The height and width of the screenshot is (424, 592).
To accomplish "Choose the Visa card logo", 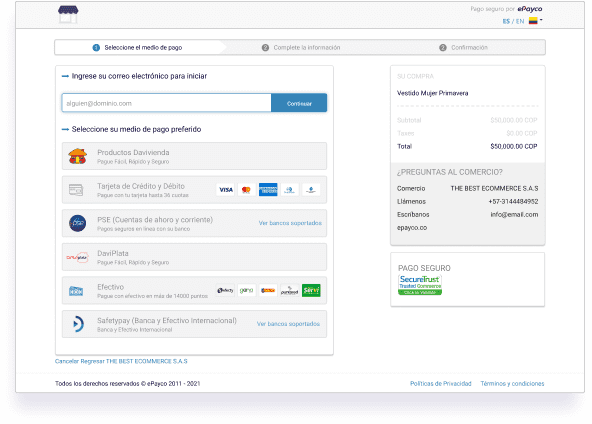I will (226, 190).
